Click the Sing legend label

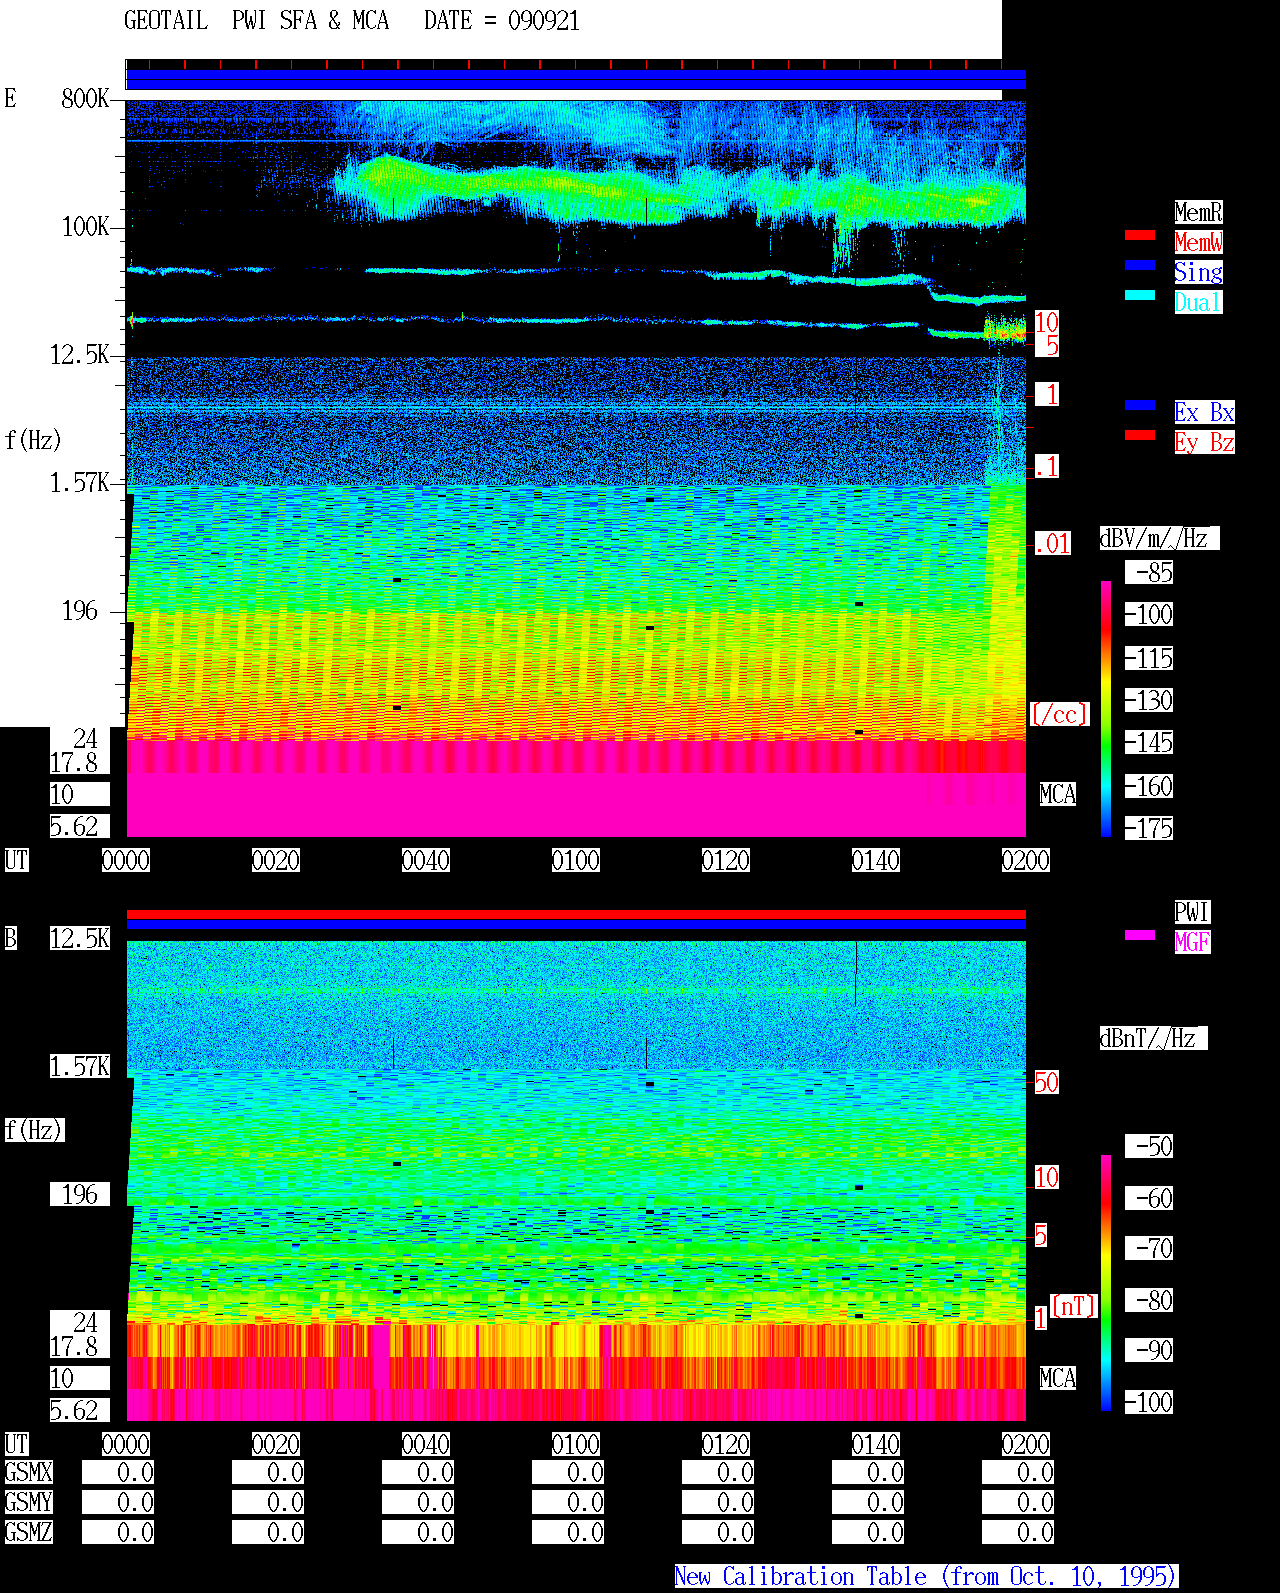pyautogui.click(x=1198, y=272)
